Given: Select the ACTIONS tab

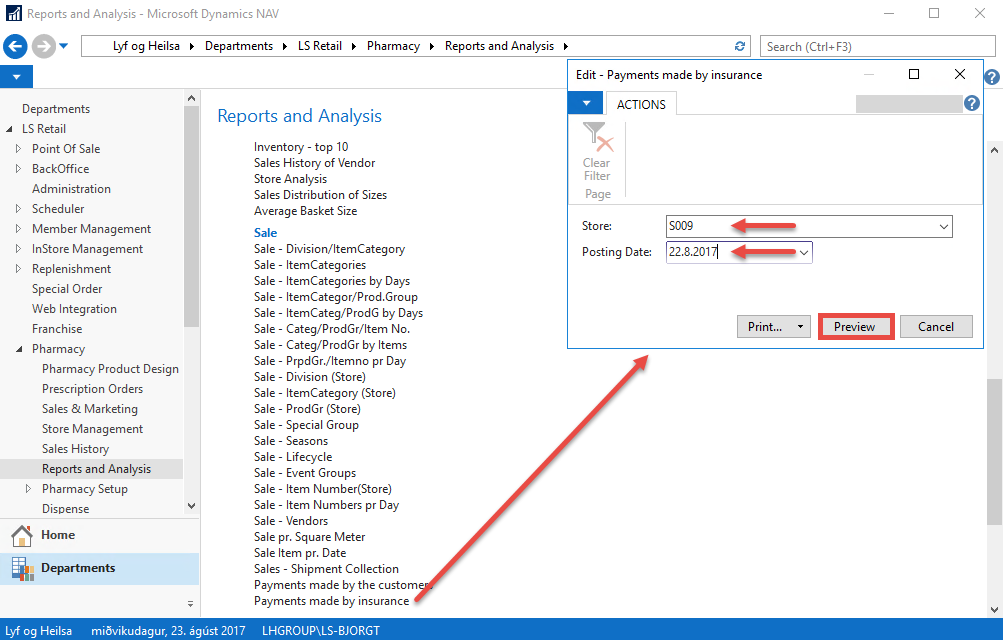Looking at the screenshot, I should point(641,104).
